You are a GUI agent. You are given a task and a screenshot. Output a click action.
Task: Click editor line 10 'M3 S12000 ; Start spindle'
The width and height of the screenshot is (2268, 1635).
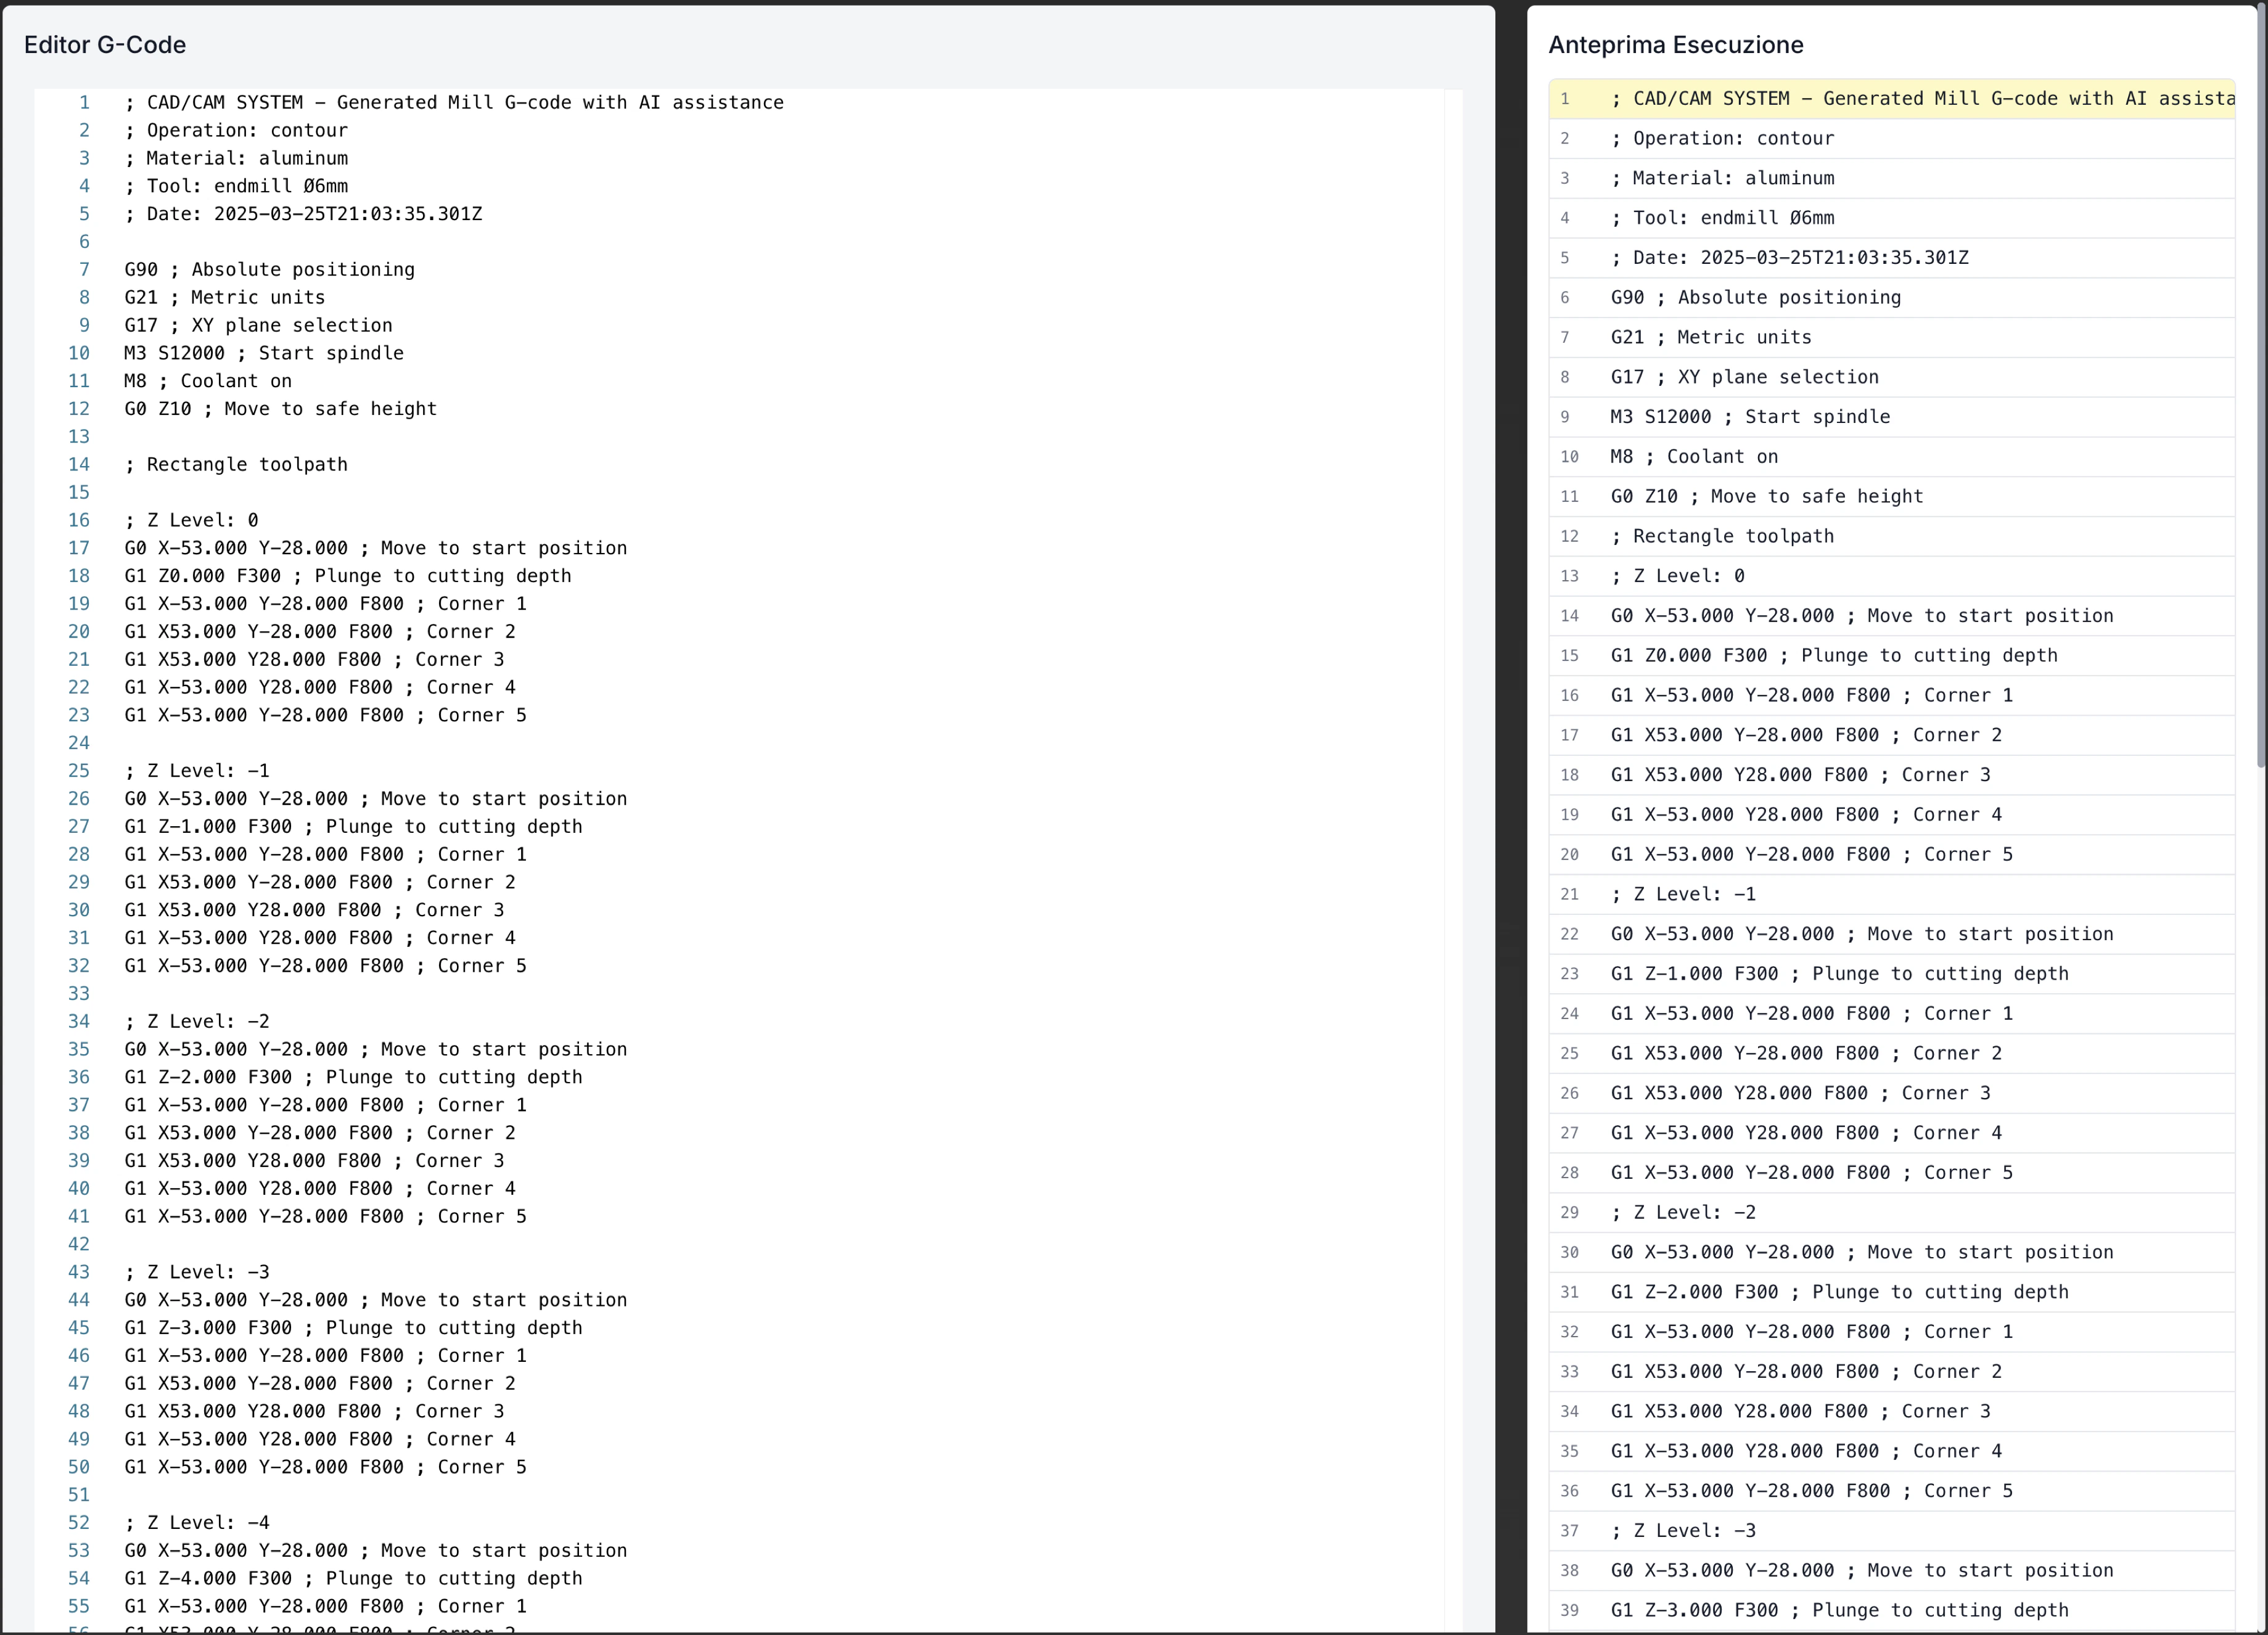264,353
